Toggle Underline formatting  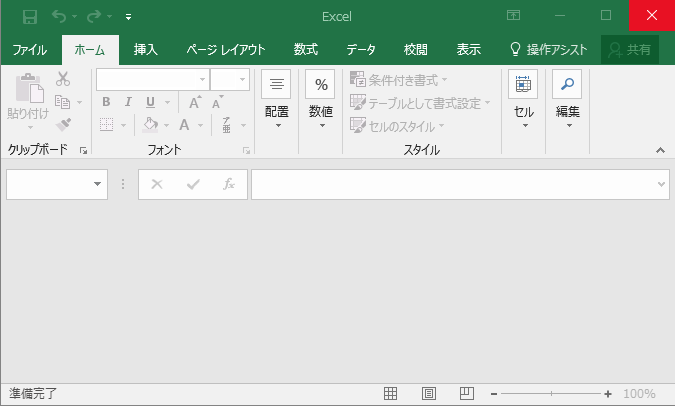coord(150,102)
